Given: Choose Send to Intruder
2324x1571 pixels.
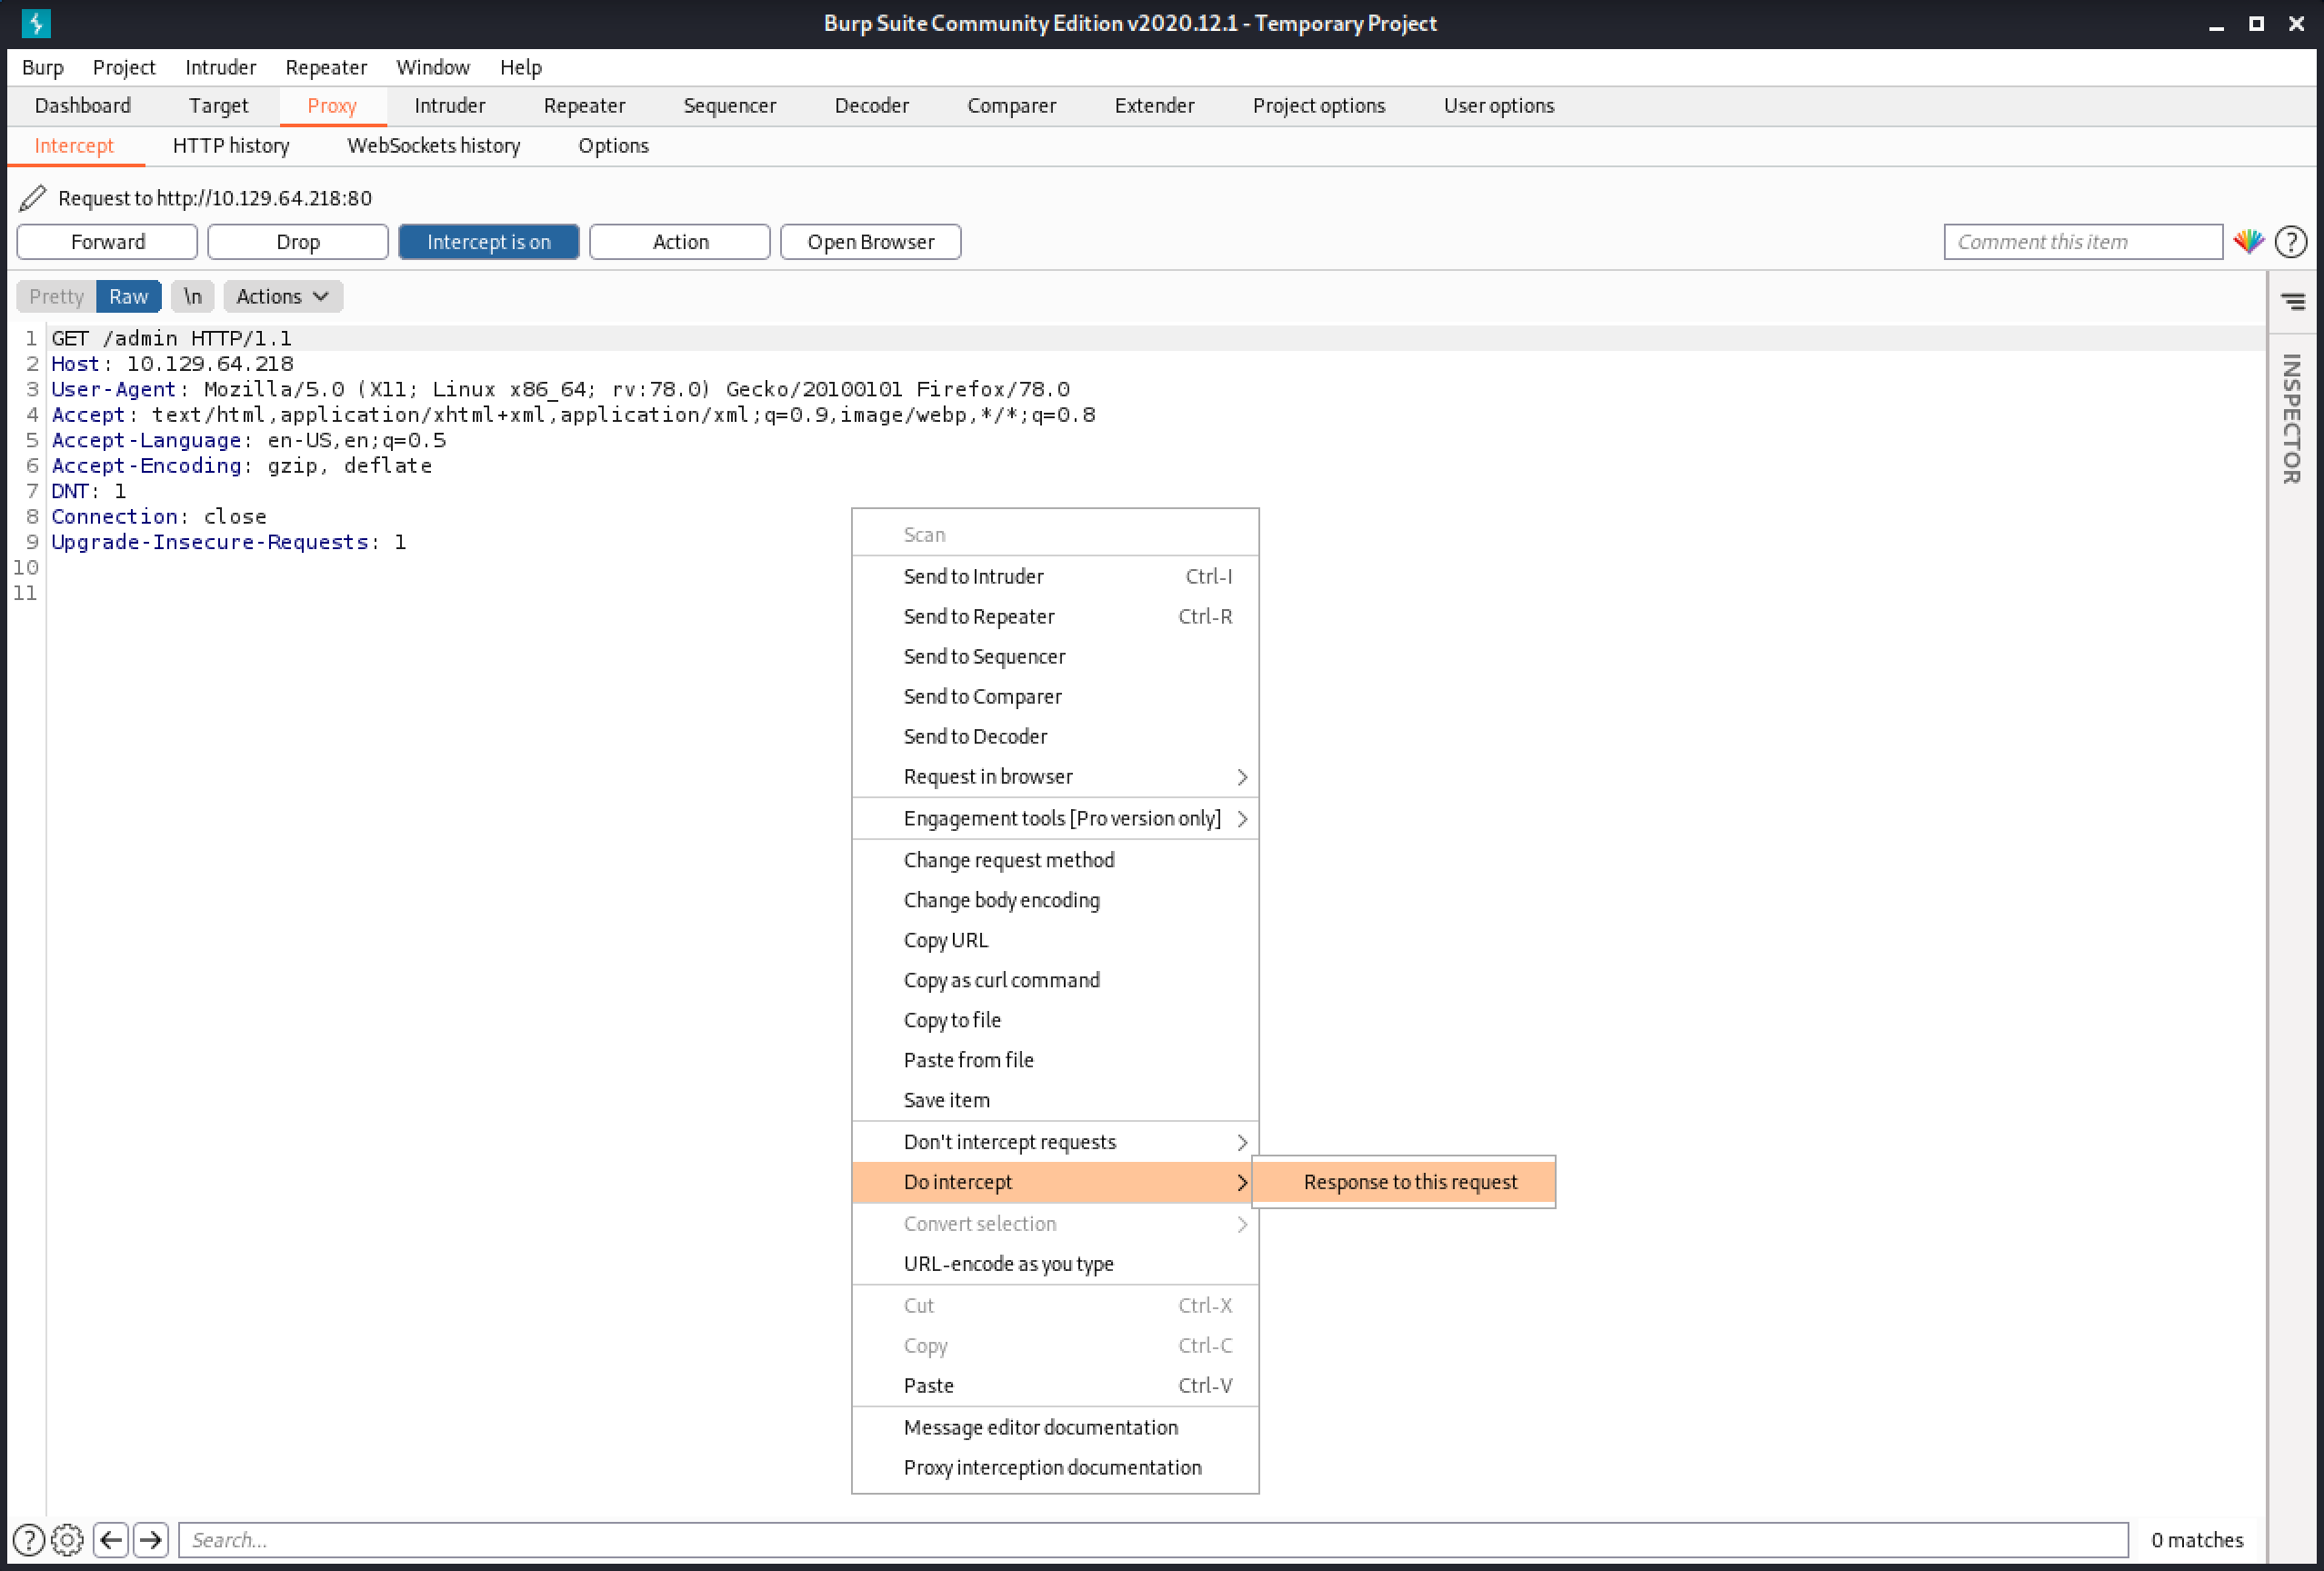Looking at the screenshot, I should [x=1054, y=576].
